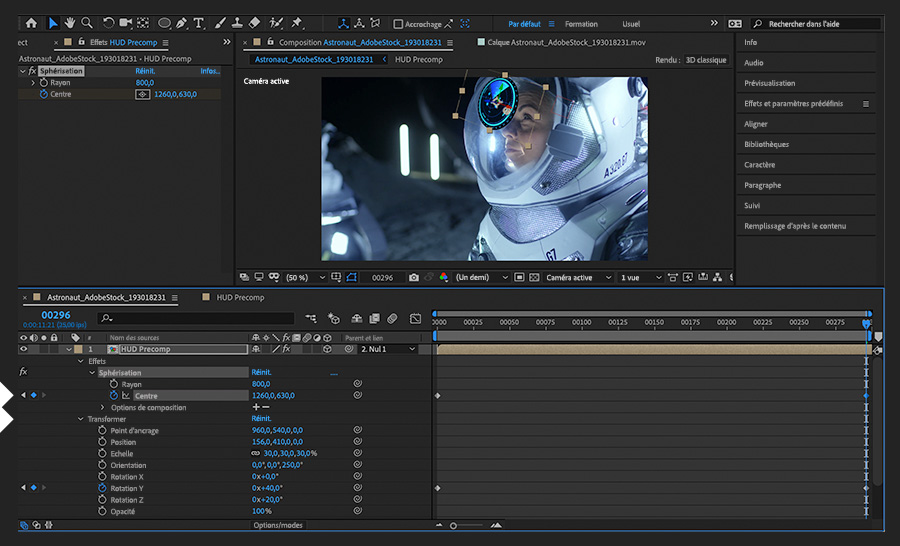Click the Options/modes button

pos(277,525)
